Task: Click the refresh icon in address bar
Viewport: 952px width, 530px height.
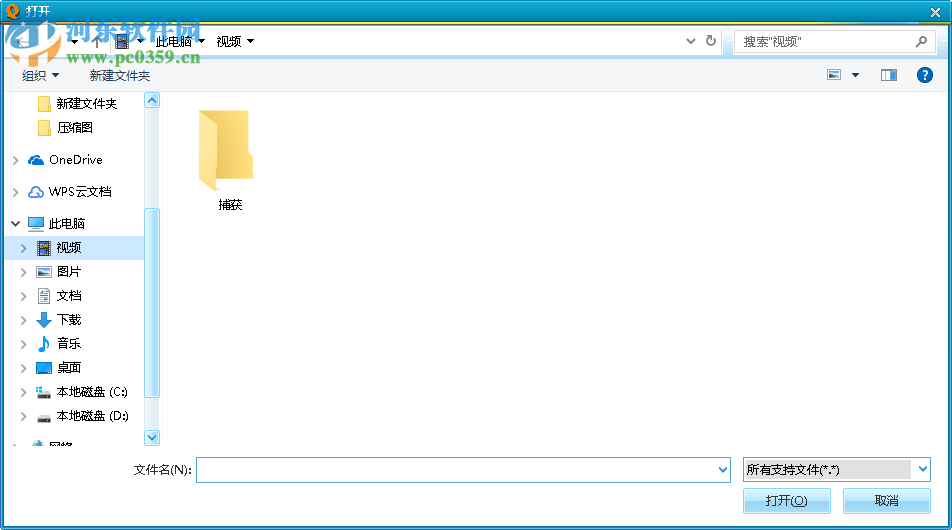Action: click(710, 41)
